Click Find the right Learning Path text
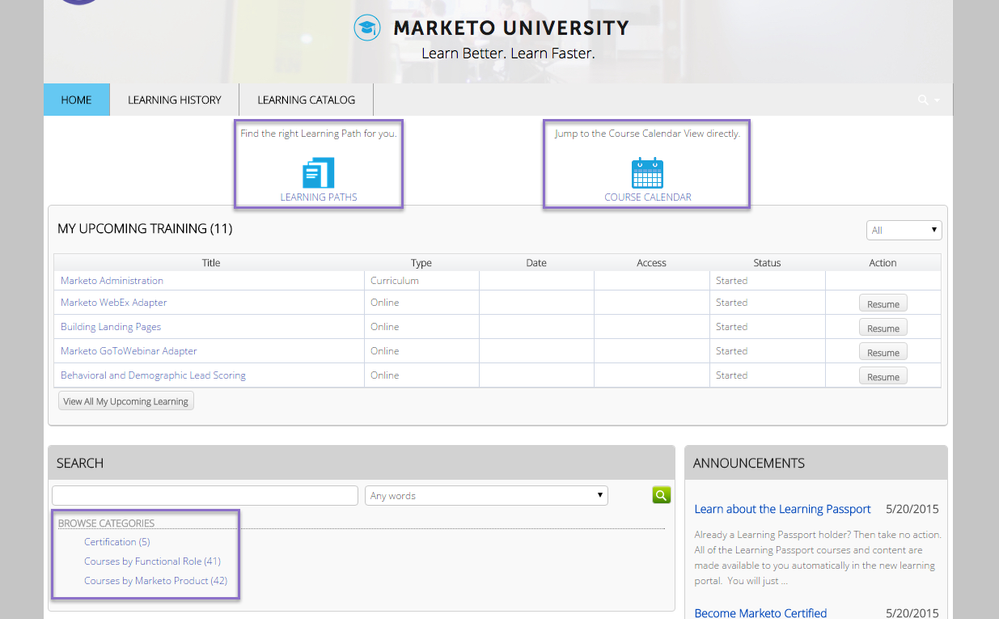Image resolution: width=999 pixels, height=619 pixels. 319,134
